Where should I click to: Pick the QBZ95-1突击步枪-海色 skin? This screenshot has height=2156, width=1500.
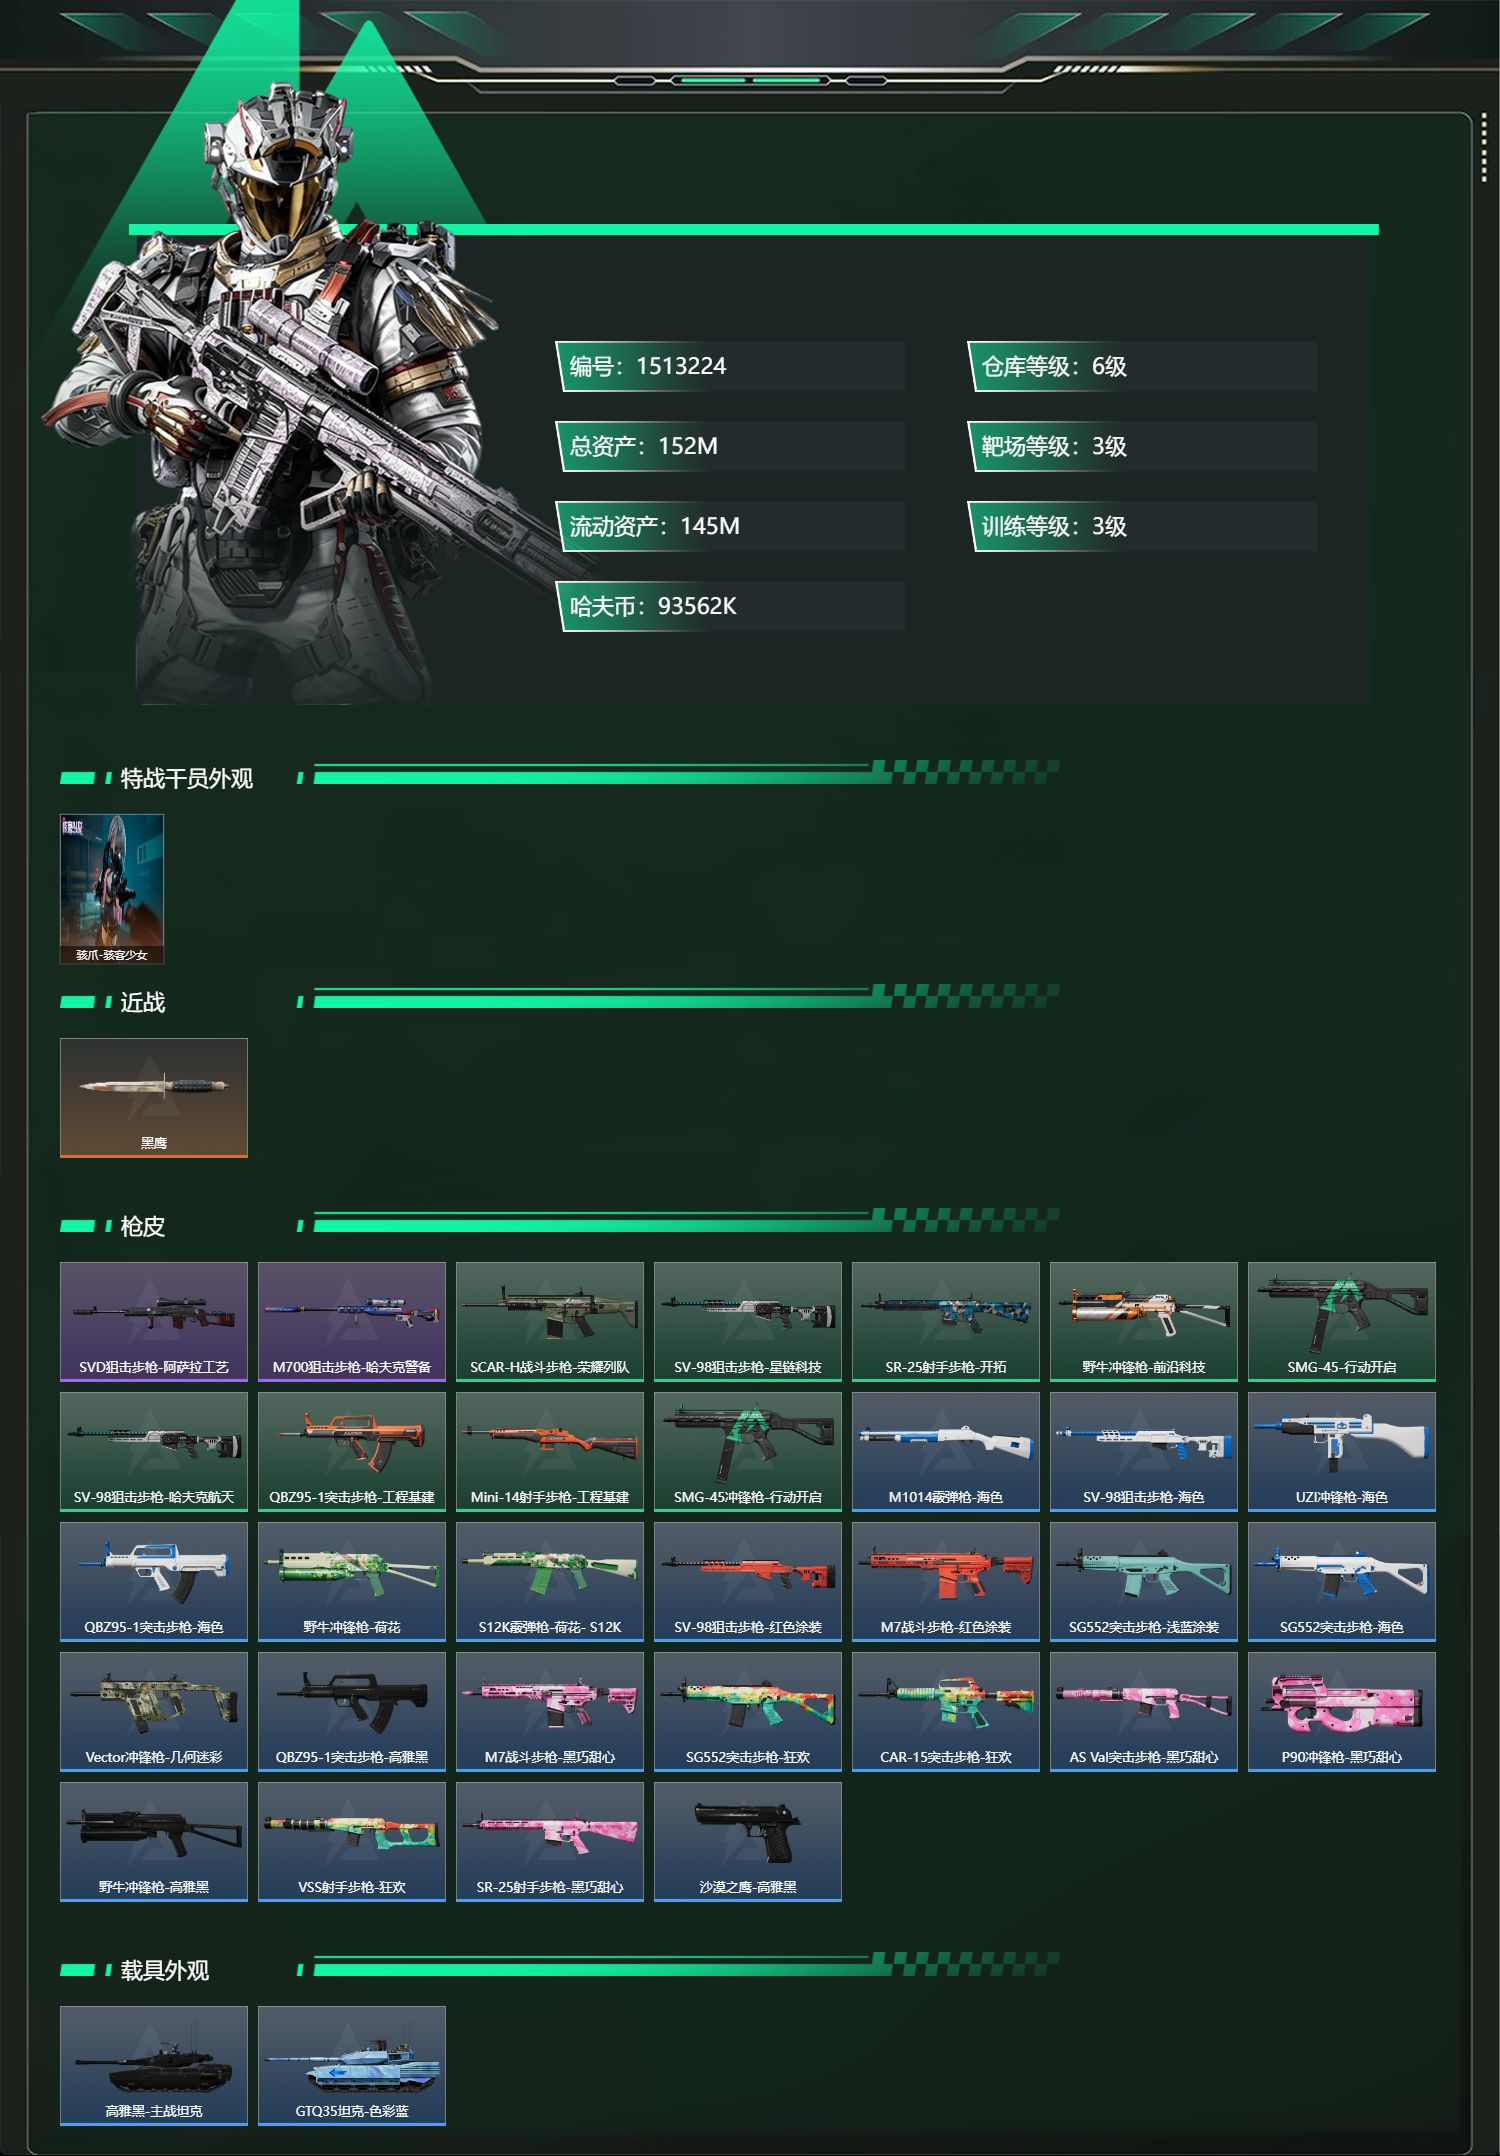[154, 1582]
